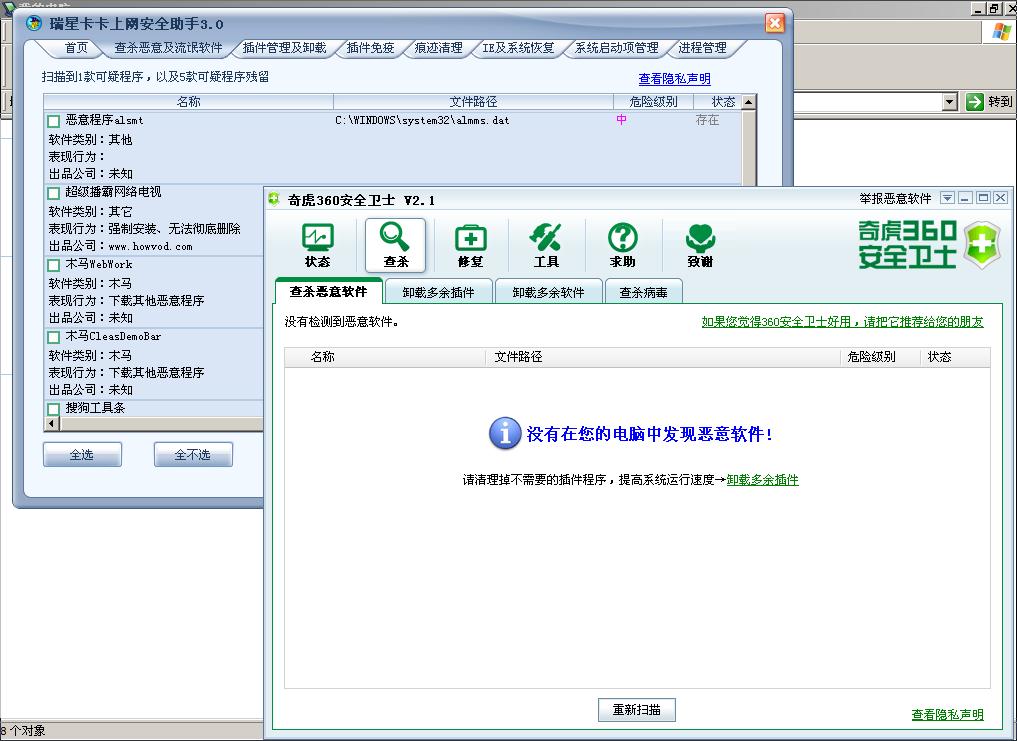The width and height of the screenshot is (1017, 741).
Task: Tick checkbox for 搜狗工具条
Action: pos(54,409)
